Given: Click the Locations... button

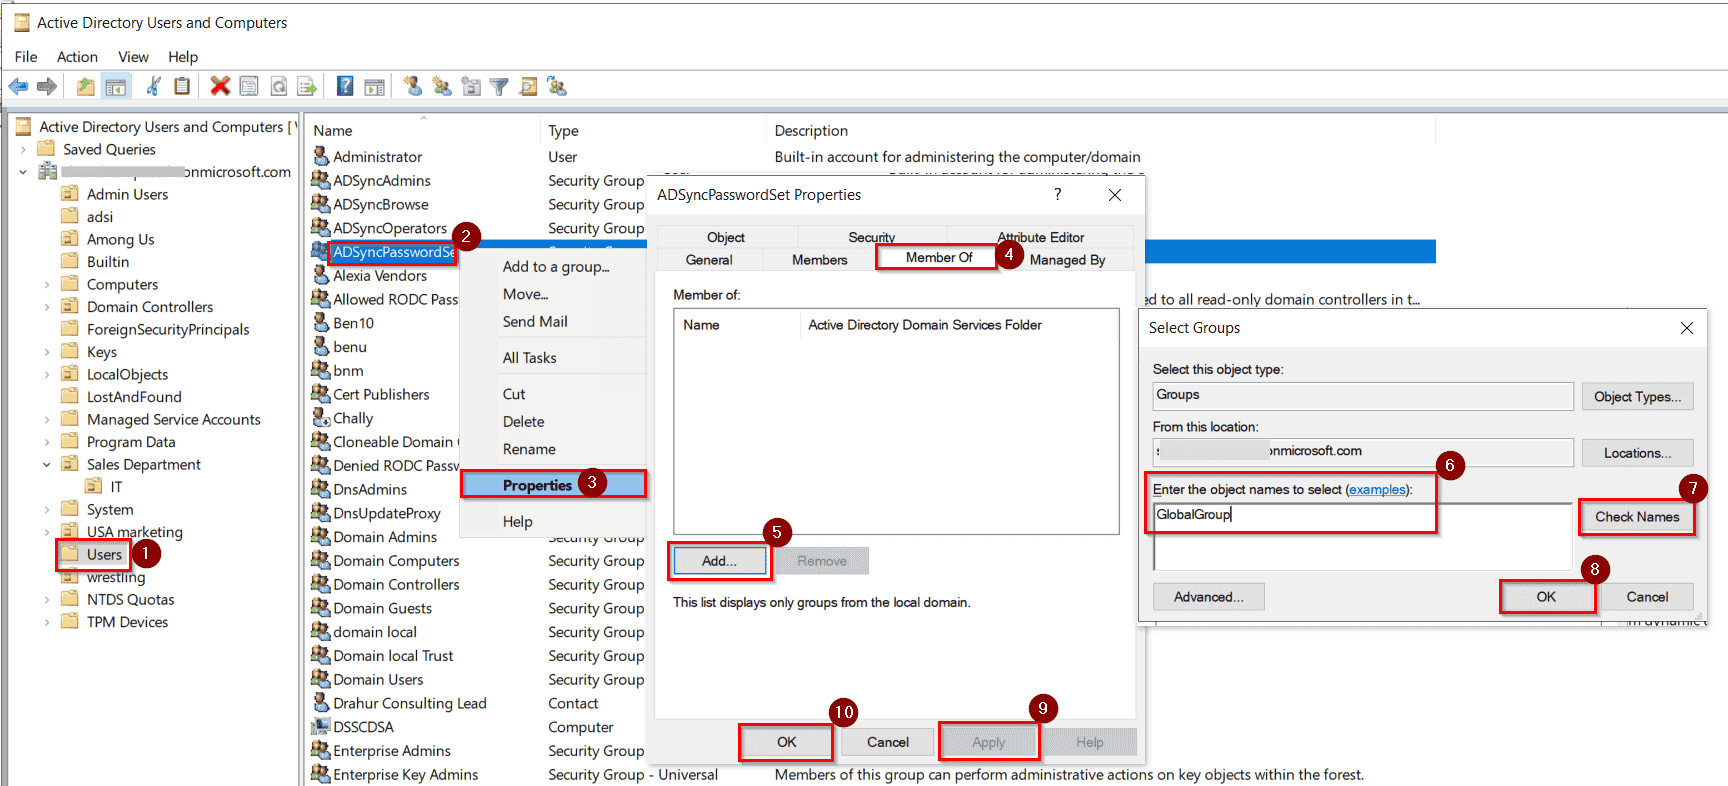Looking at the screenshot, I should pos(1637,453).
